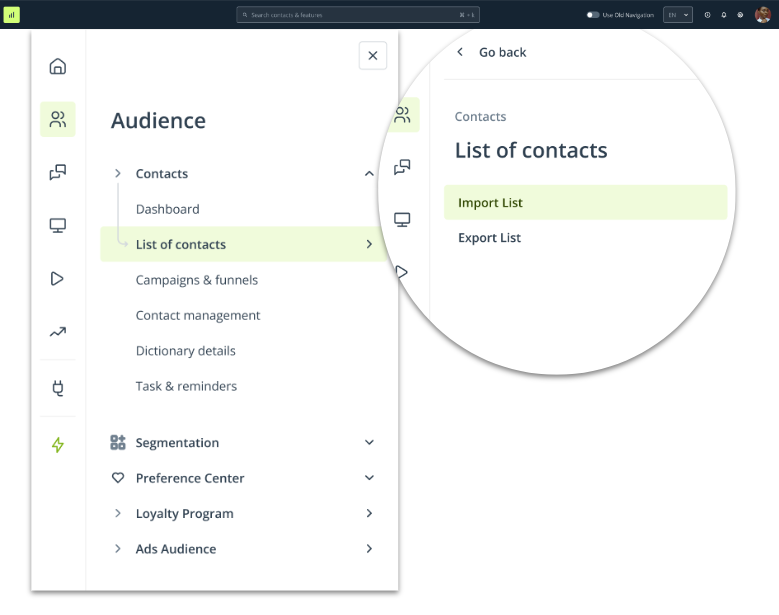Image resolution: width=779 pixels, height=615 pixels.
Task: Open the conversations chat icon in left sidebar
Action: [58, 173]
